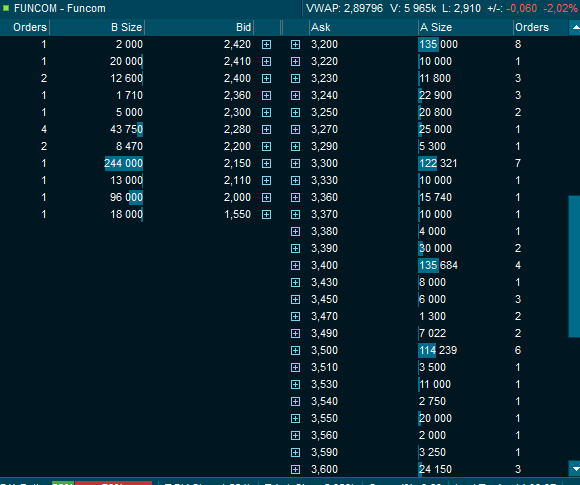
Task: Select the 135 000 ask size cell
Action: pyautogui.click(x=438, y=44)
